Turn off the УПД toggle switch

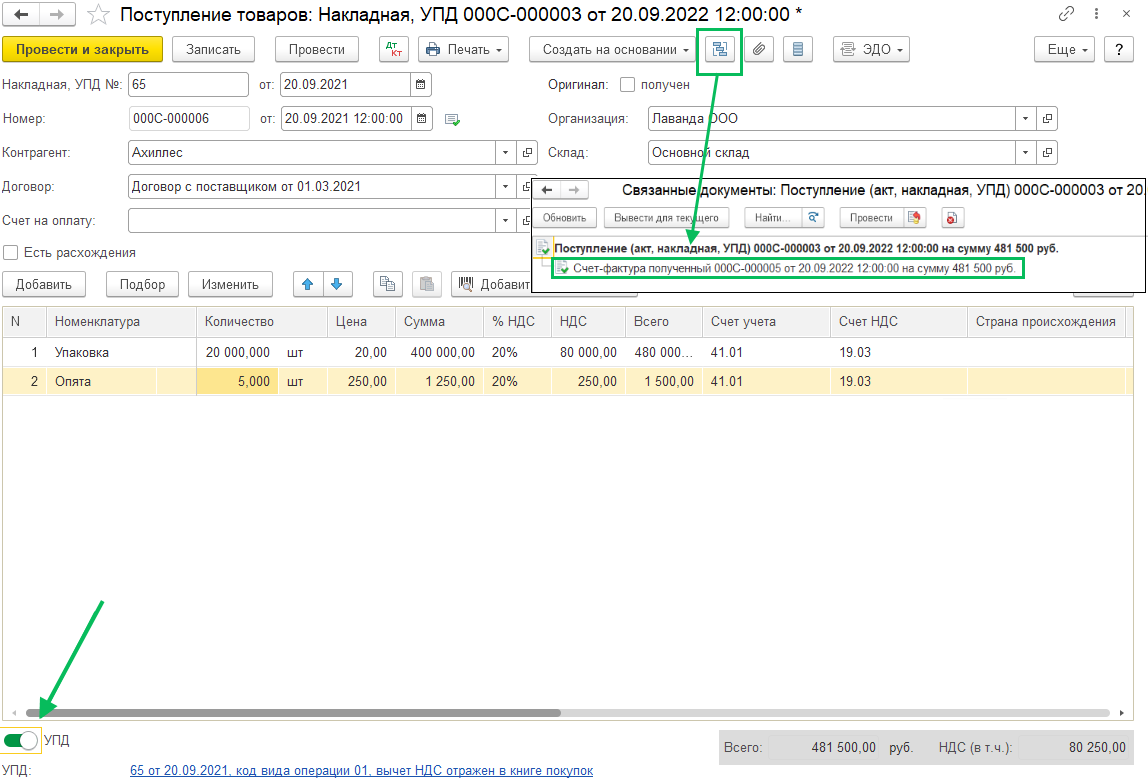(x=21, y=740)
